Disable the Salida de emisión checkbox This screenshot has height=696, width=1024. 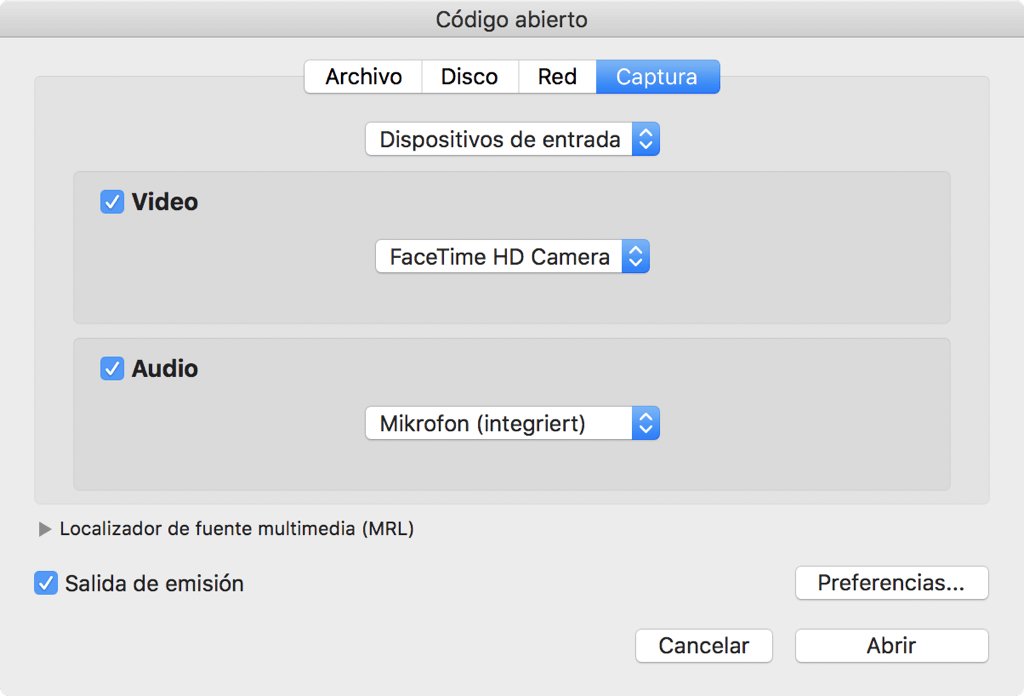46,583
